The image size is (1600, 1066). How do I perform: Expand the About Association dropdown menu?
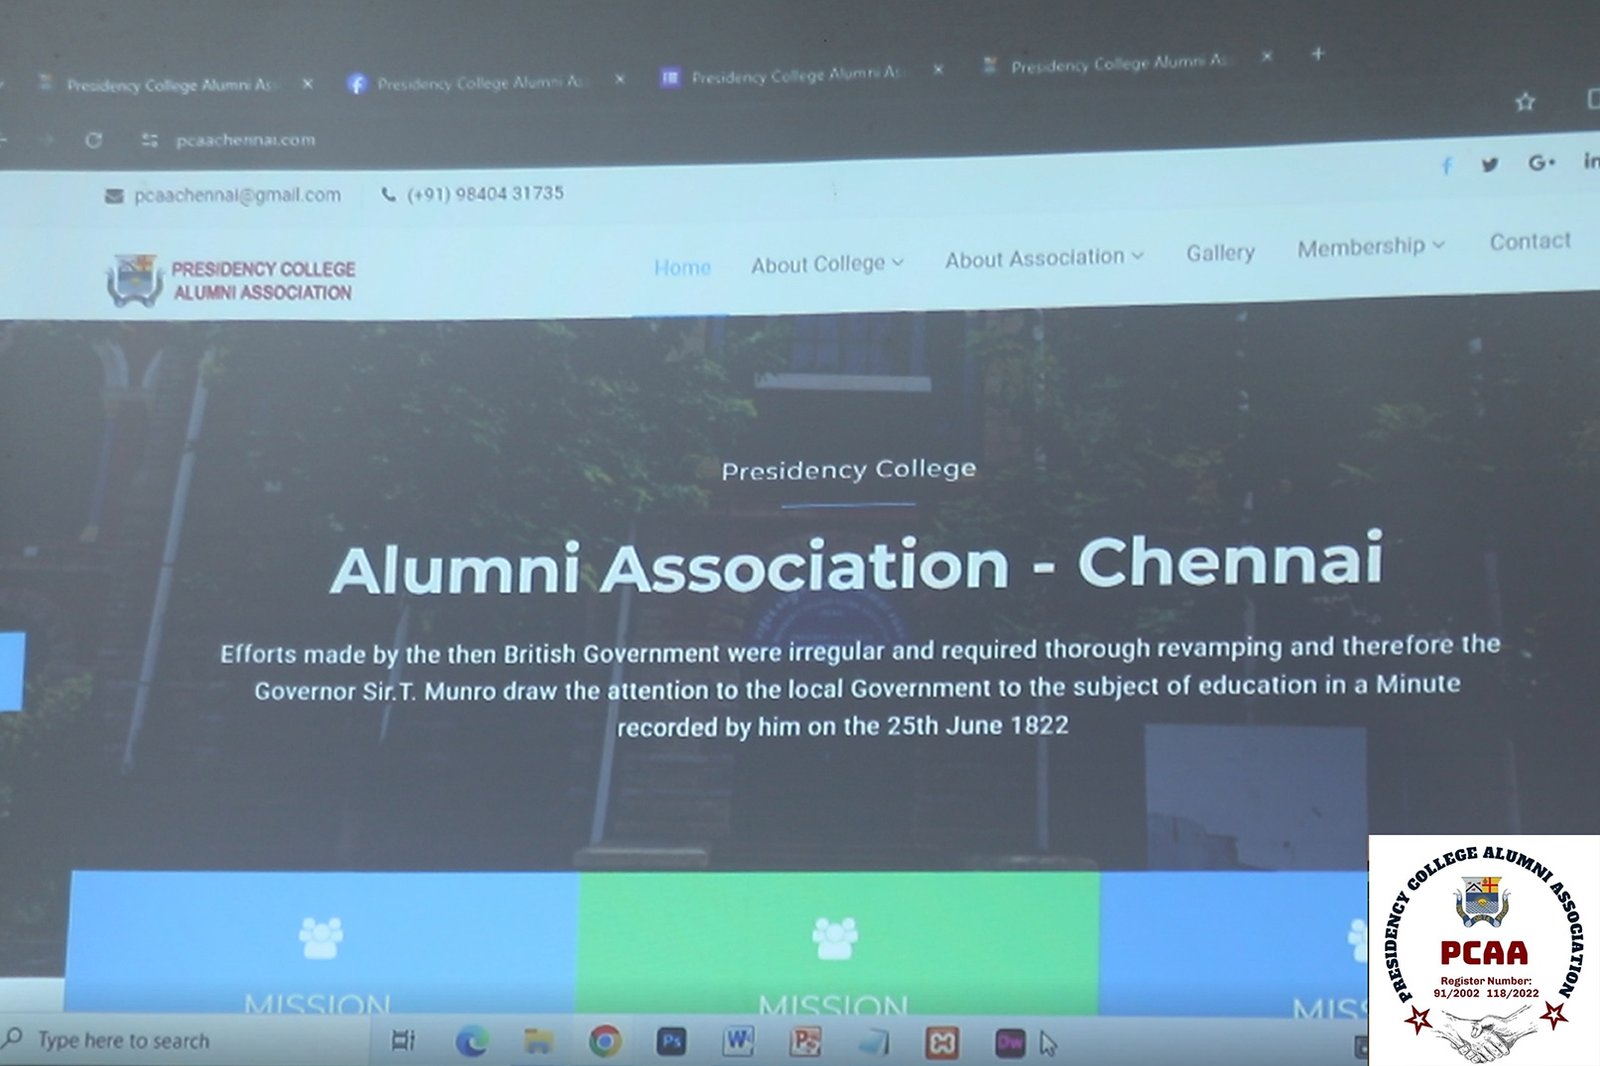pyautogui.click(x=1044, y=258)
